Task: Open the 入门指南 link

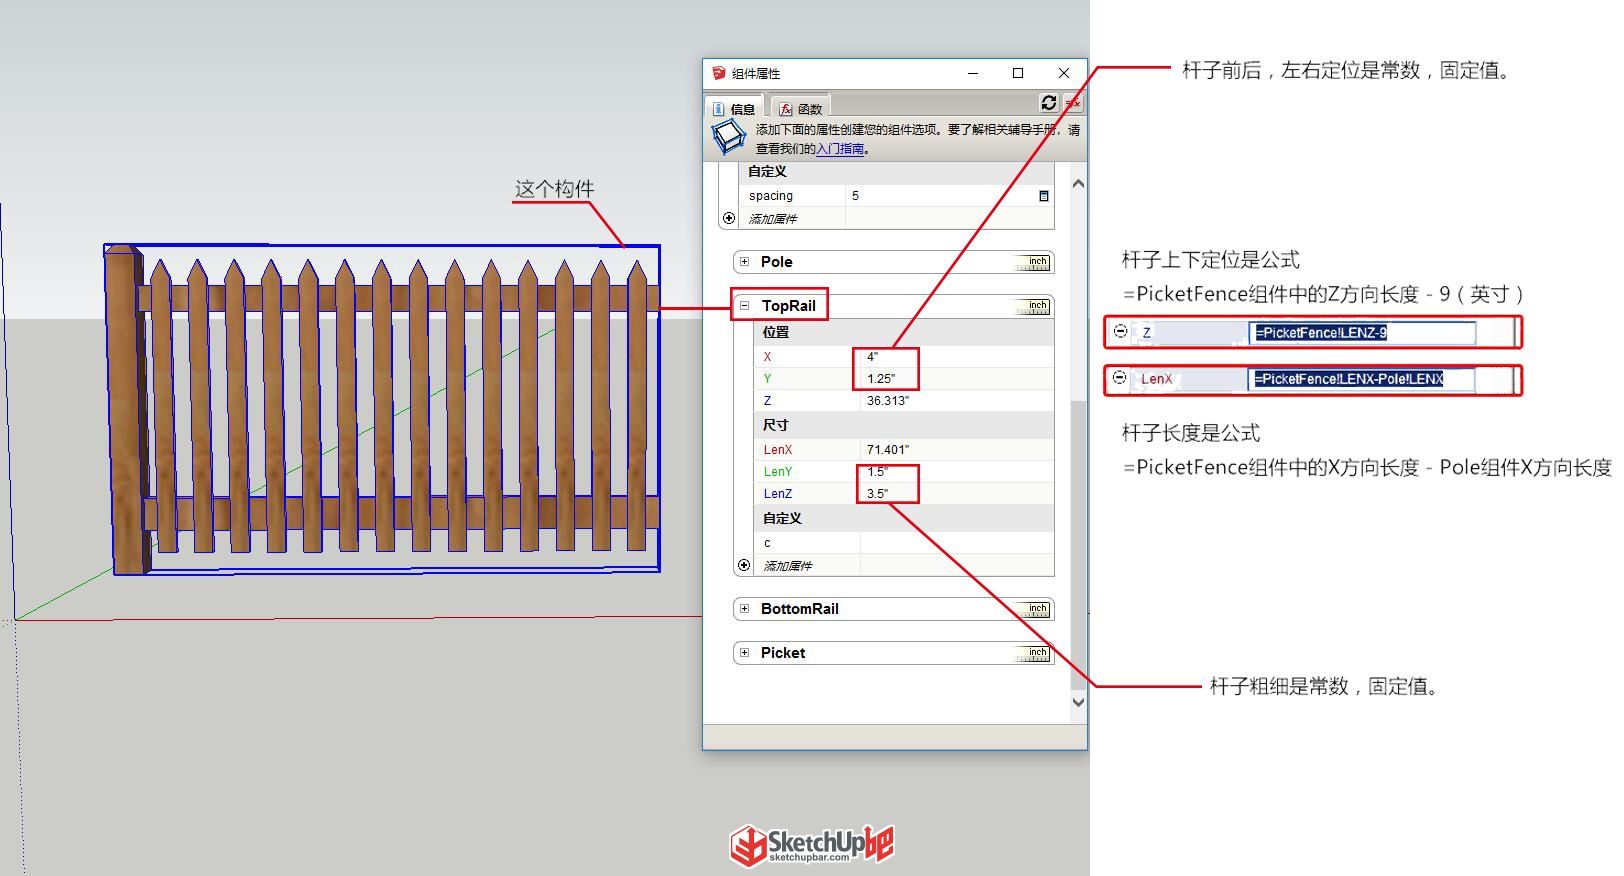Action: (840, 149)
